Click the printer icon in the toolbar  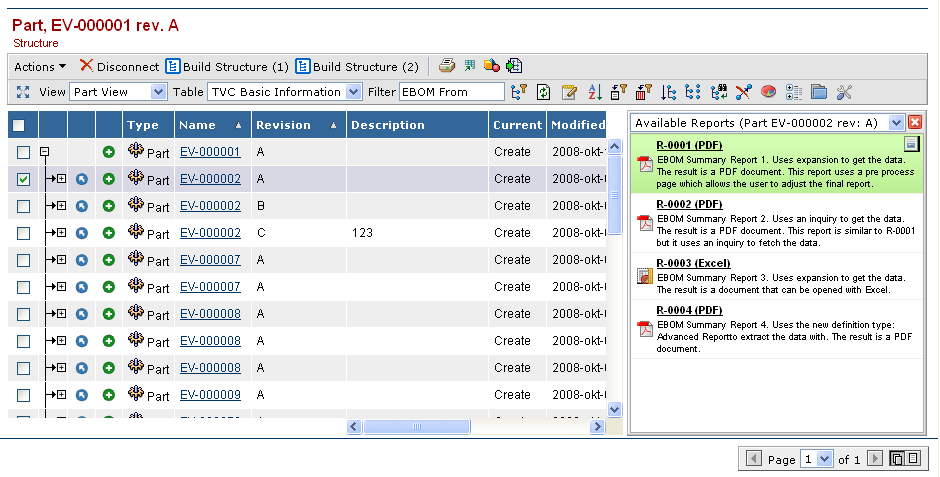click(x=447, y=66)
